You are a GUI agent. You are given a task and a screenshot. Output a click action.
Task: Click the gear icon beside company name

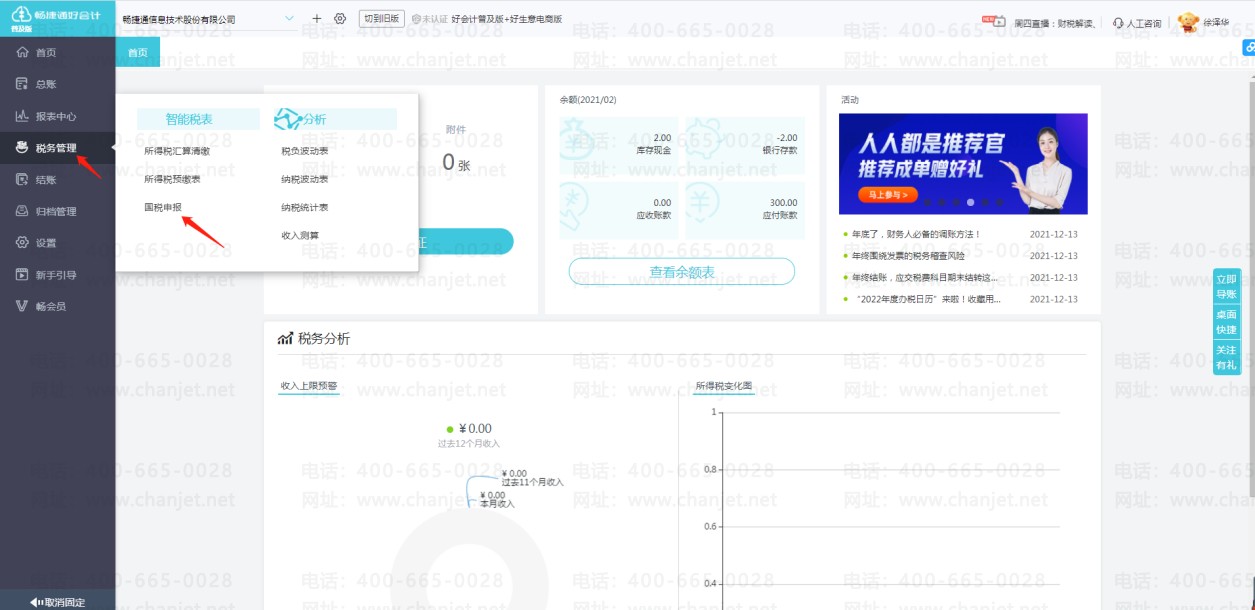point(340,19)
